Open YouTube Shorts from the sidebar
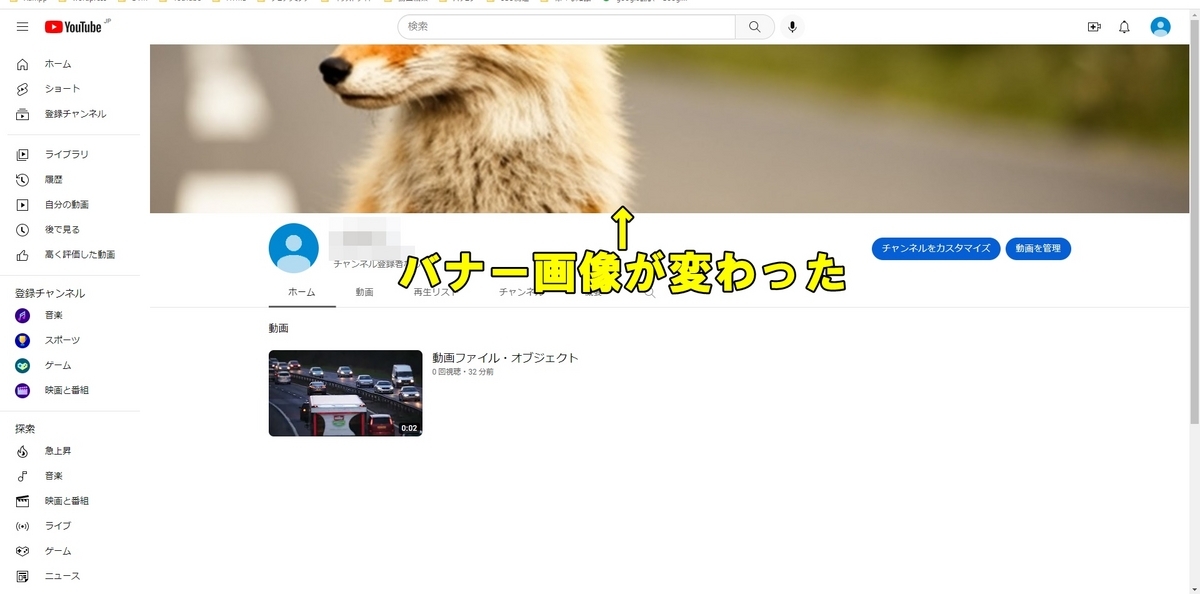1200x594 pixels. [59, 88]
